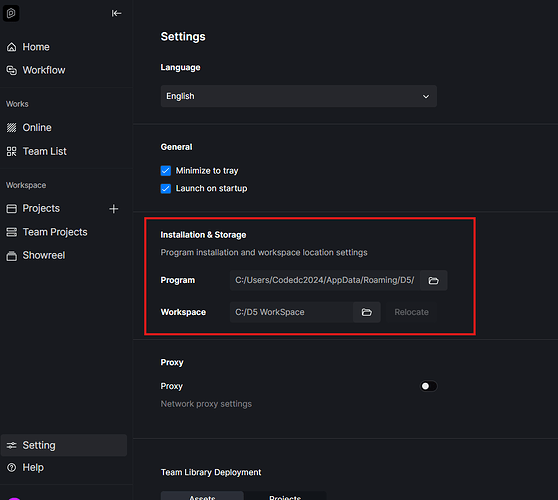The height and width of the screenshot is (500, 558).
Task: Open the Program folder browse icon
Action: [433, 280]
